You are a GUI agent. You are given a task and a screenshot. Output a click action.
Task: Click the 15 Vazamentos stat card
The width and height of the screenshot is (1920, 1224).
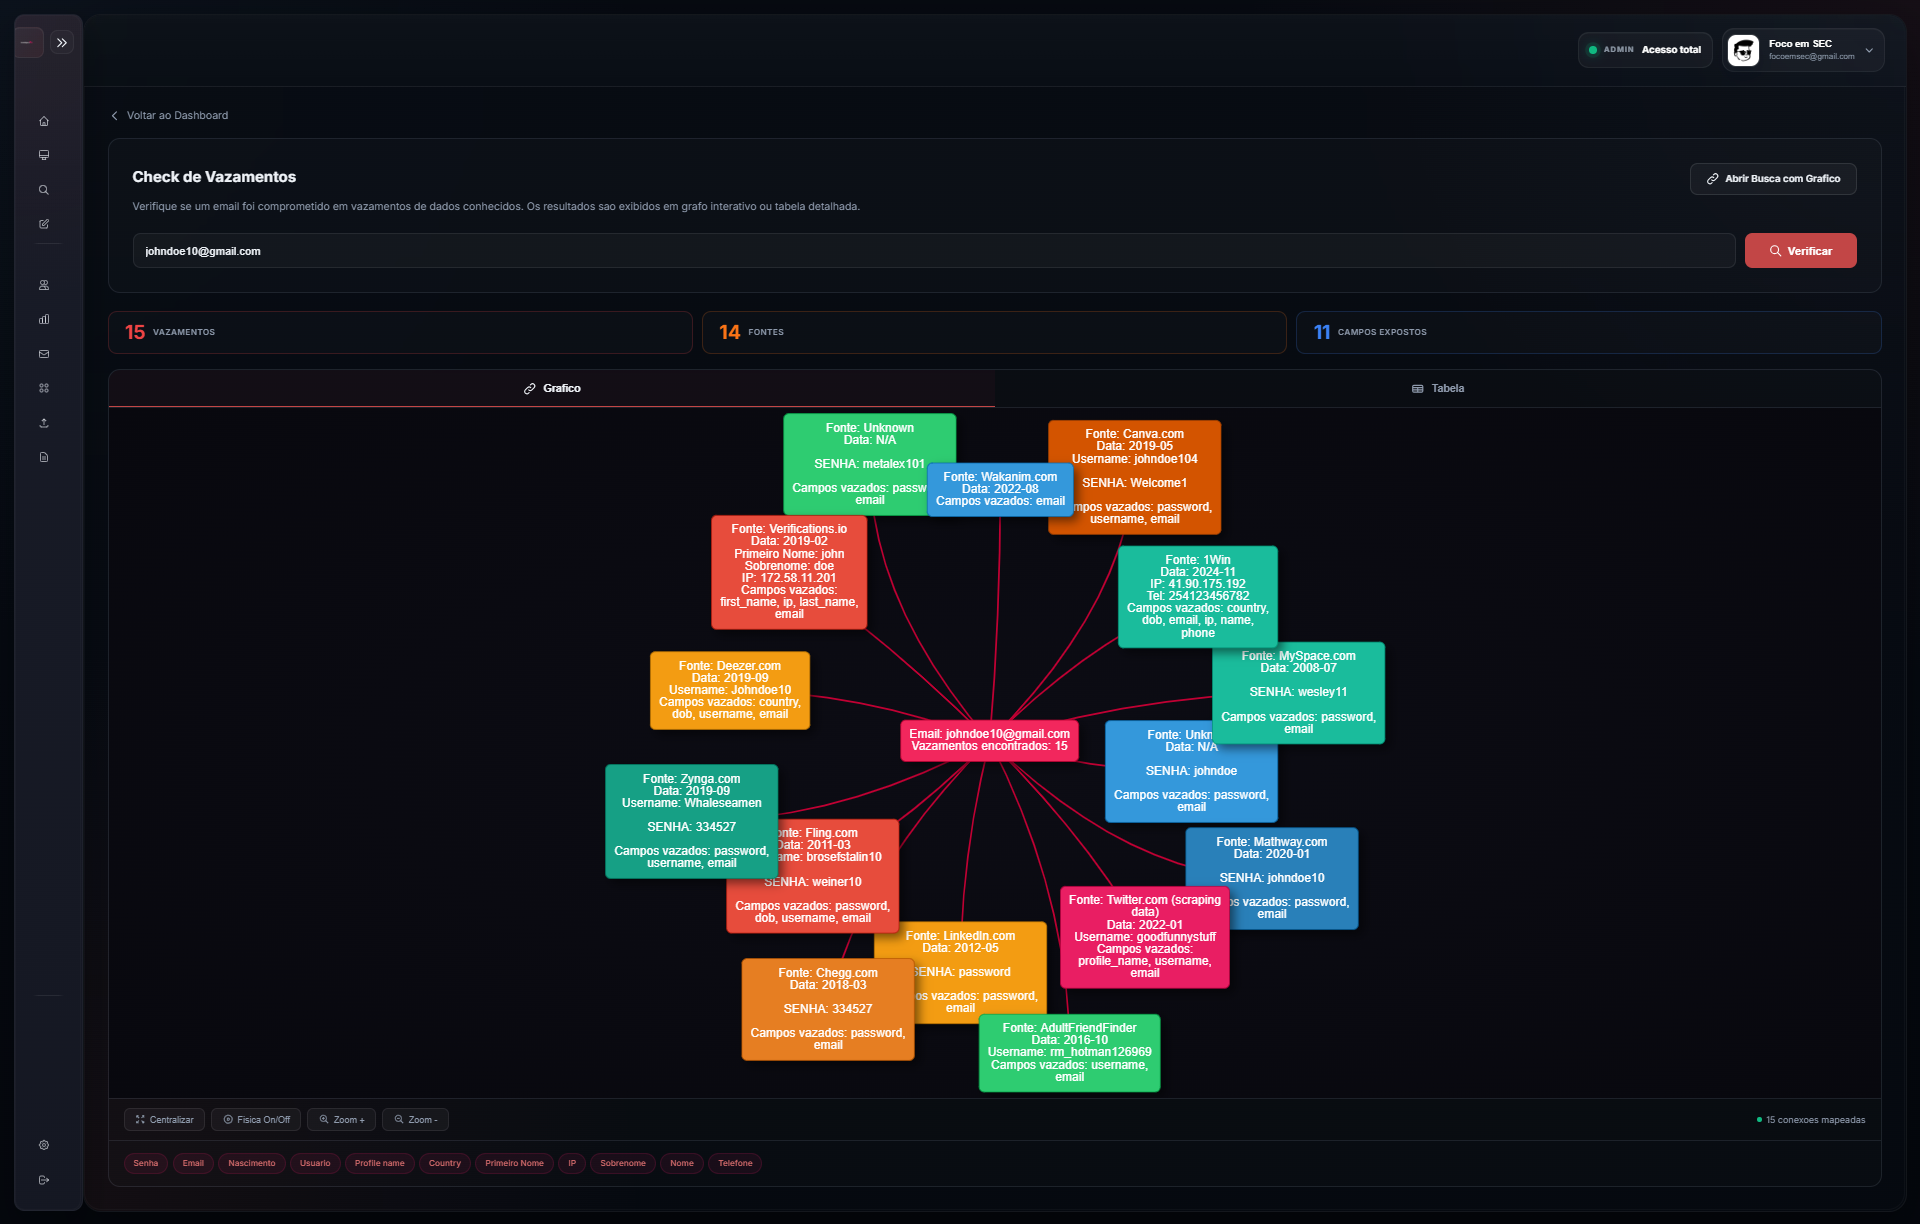point(400,332)
